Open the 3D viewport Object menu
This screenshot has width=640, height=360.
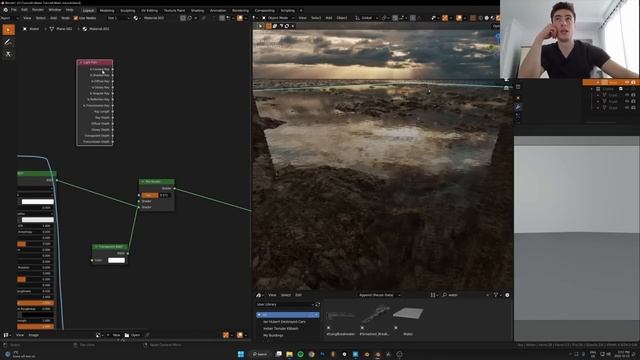pyautogui.click(x=342, y=18)
